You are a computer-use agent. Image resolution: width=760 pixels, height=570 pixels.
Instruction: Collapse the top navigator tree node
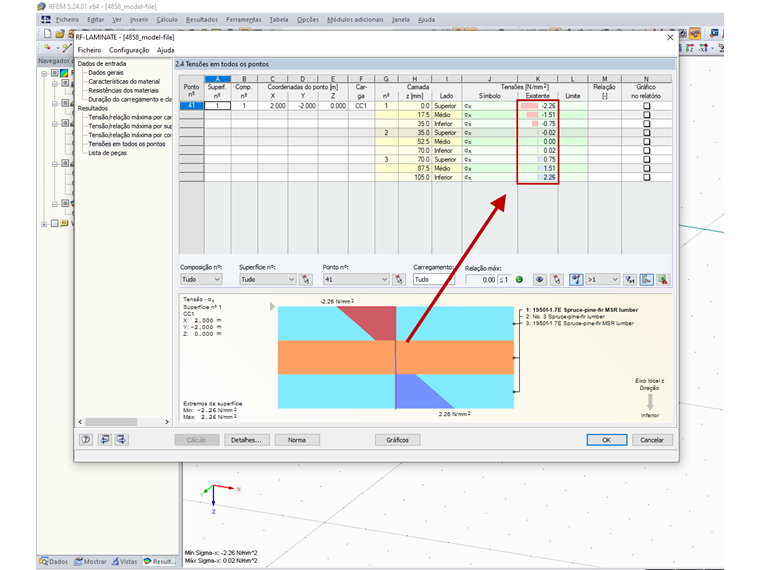point(45,73)
